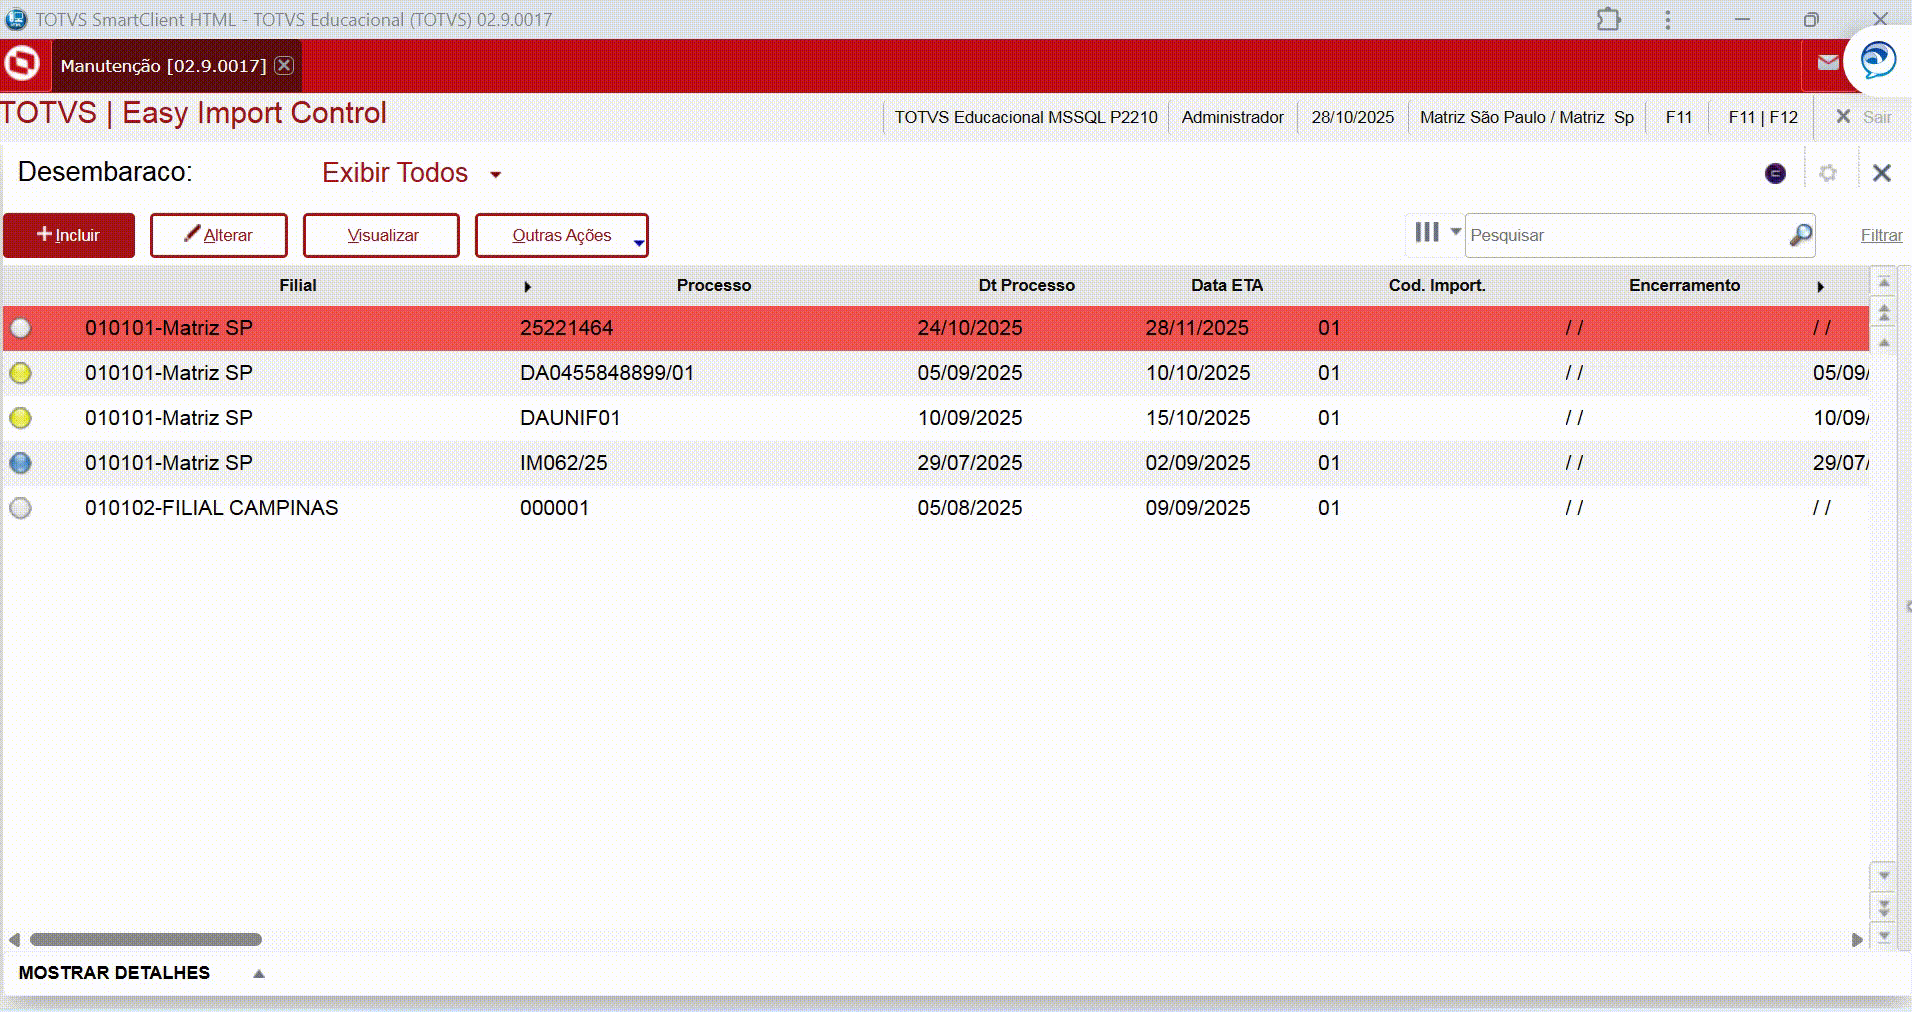Click the arrow marker after Filial header
1912x1012 pixels.
tap(527, 287)
